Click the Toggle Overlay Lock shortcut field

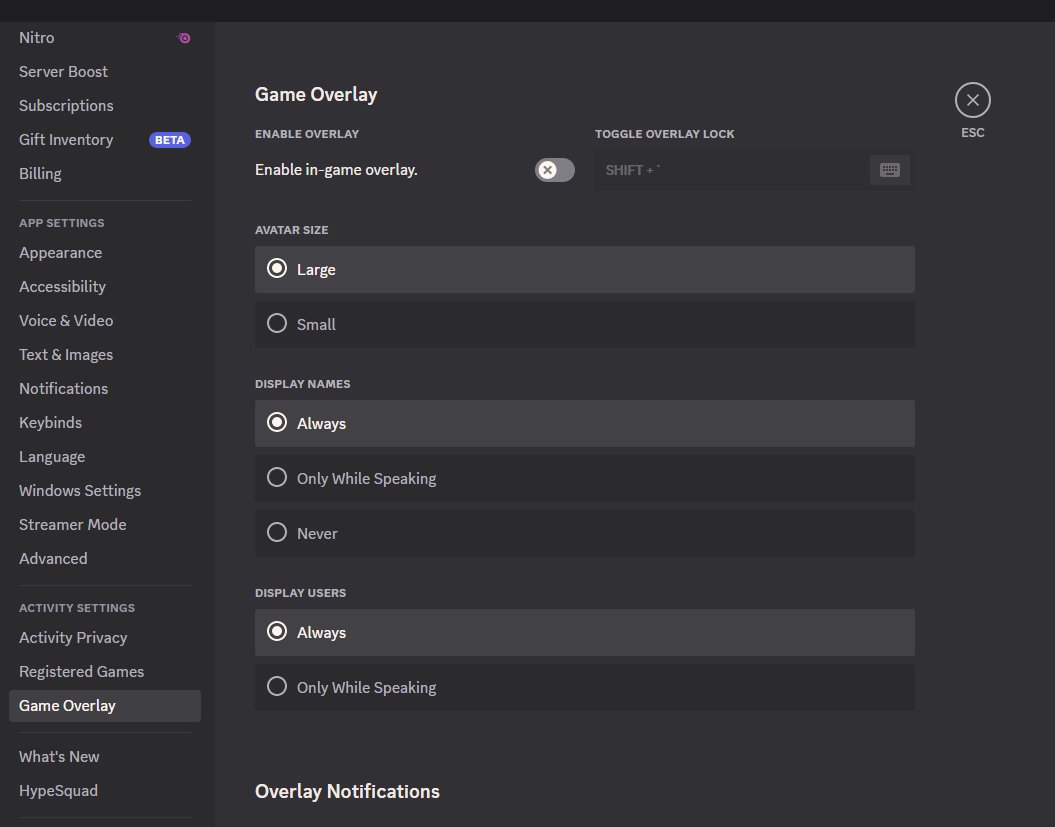[x=730, y=169]
